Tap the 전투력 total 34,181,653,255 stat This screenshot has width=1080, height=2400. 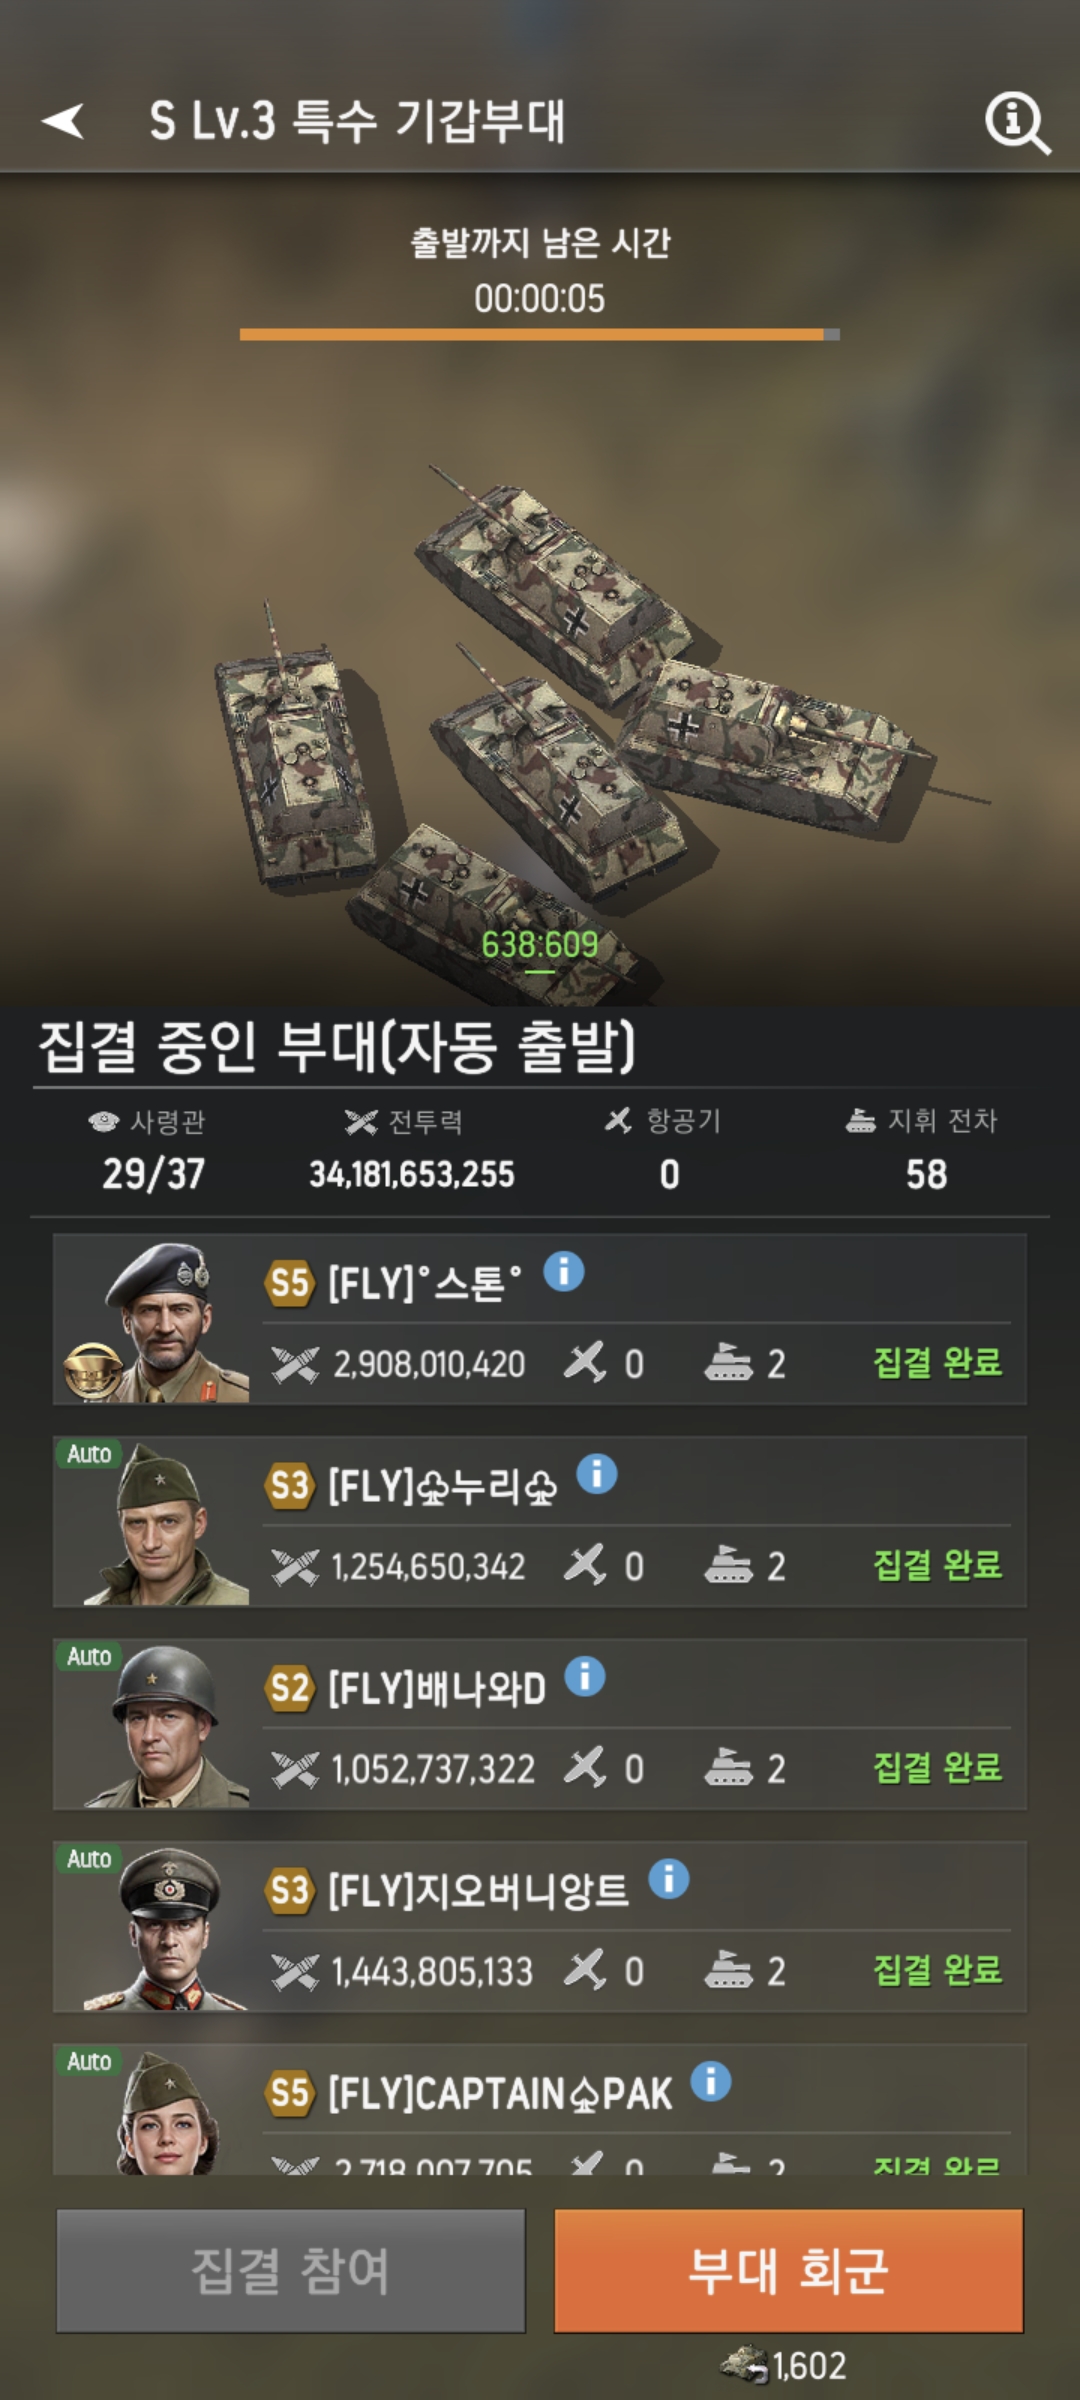411,1173
